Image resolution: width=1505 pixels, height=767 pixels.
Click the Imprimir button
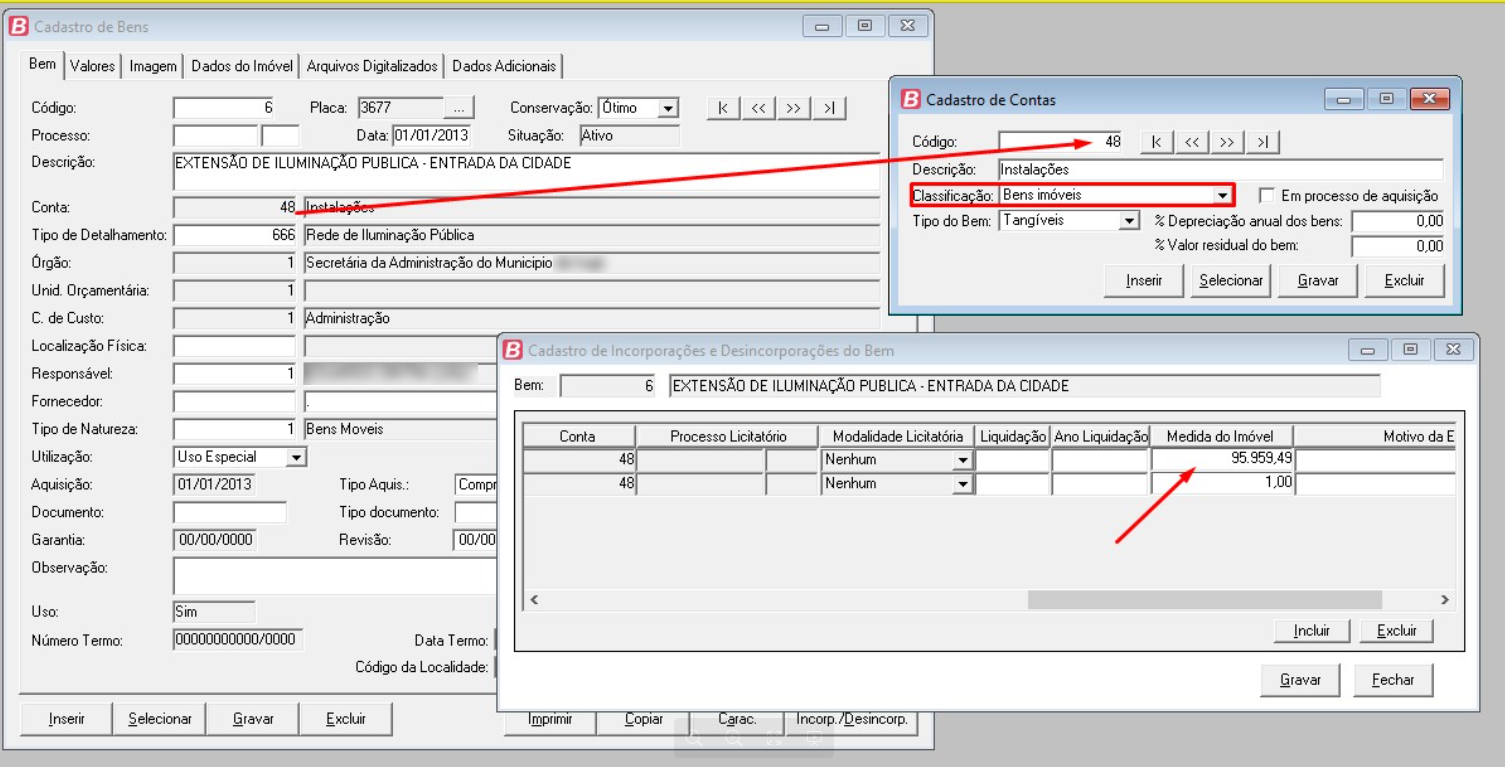click(550, 719)
